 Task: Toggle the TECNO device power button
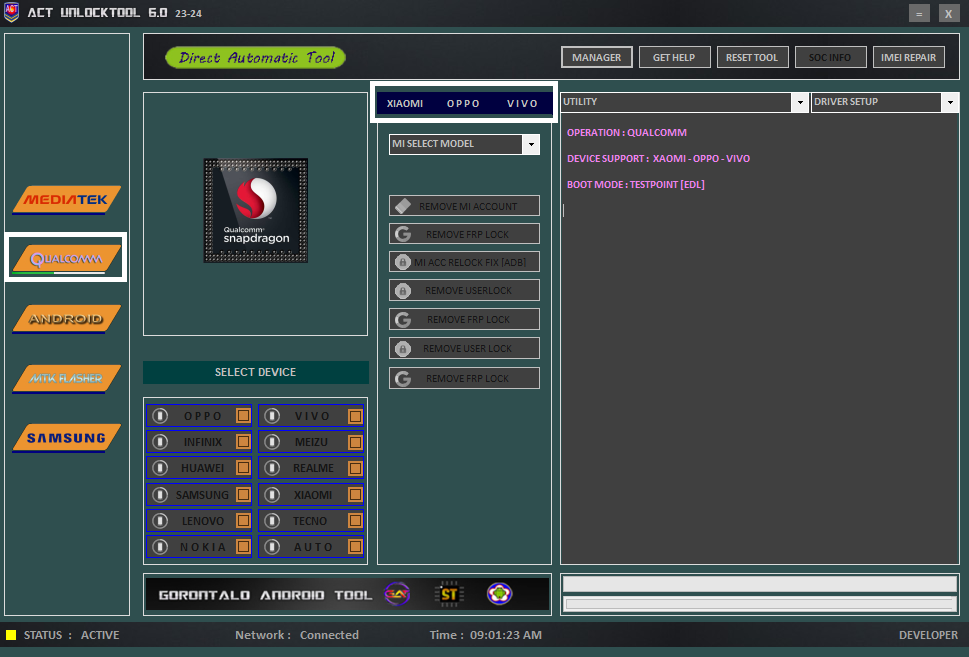tap(272, 521)
